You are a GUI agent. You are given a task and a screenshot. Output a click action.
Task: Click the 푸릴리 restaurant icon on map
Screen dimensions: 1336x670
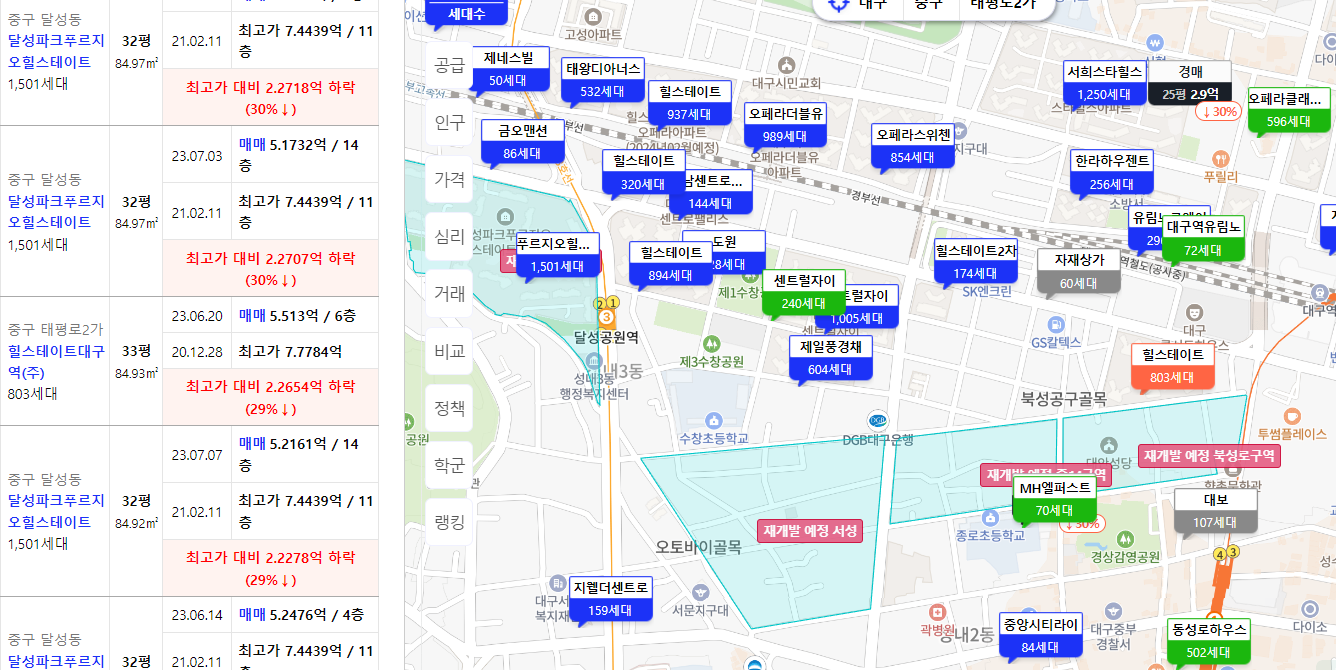tap(1220, 158)
